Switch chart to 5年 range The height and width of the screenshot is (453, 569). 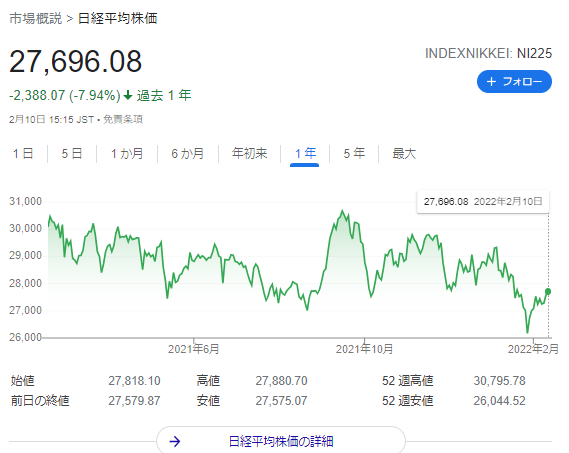pyautogui.click(x=354, y=154)
